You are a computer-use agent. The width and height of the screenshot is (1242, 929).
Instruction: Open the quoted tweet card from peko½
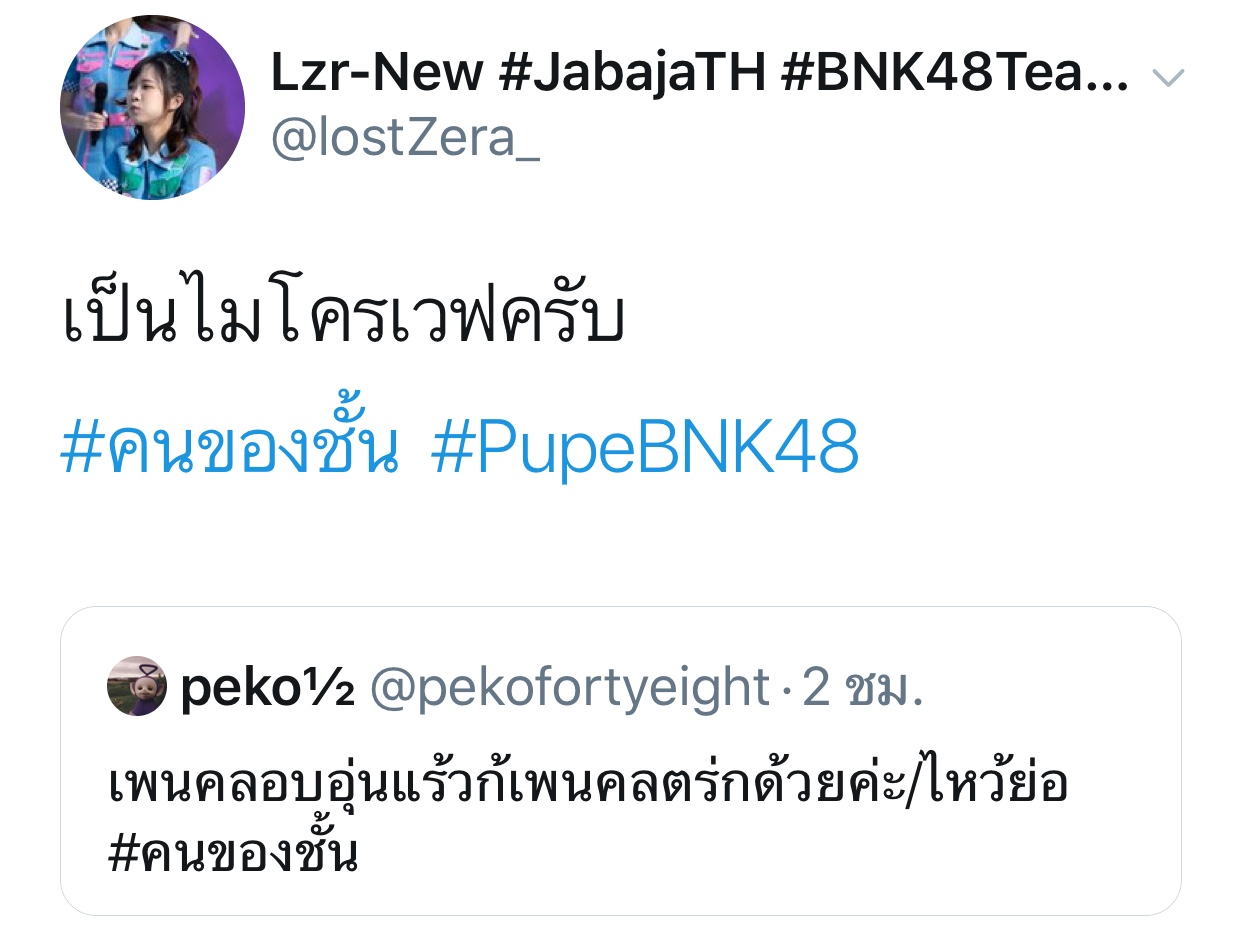(620, 761)
